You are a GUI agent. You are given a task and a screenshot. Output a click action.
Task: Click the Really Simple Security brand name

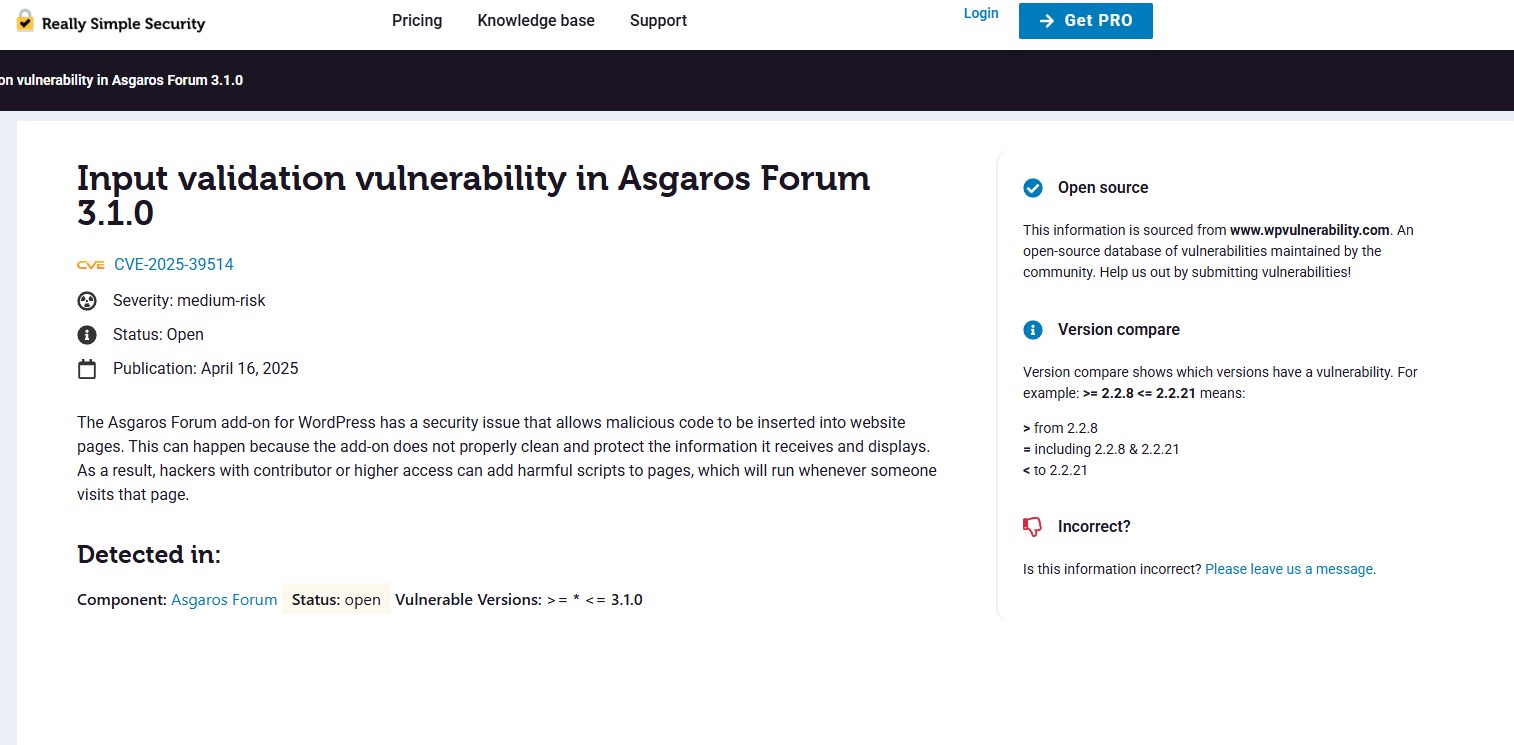click(x=123, y=24)
